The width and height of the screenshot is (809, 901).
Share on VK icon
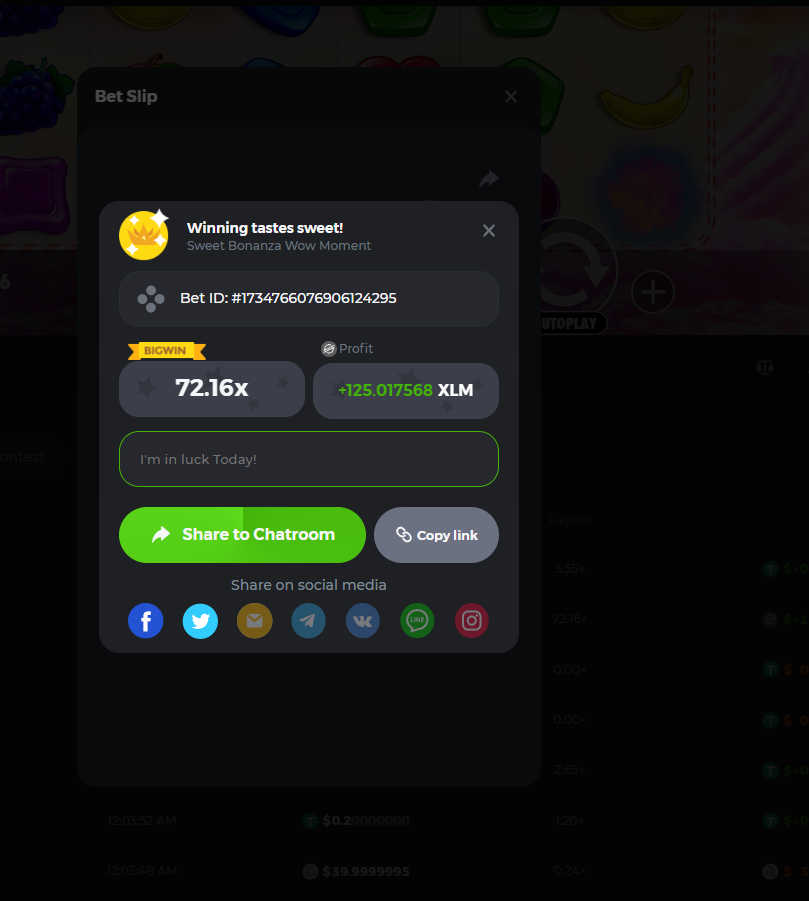[x=363, y=621]
